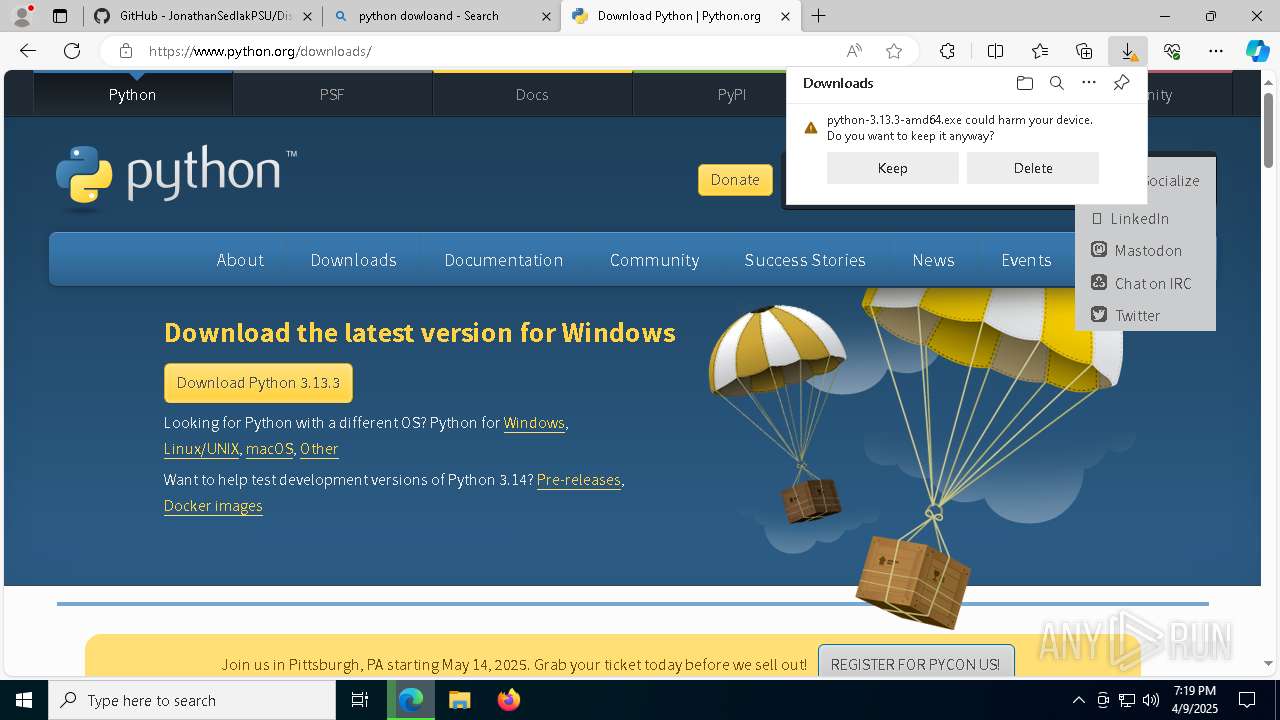The height and width of the screenshot is (720, 1280).
Task: Click the Downloads toolbar icon
Action: pos(1128,51)
